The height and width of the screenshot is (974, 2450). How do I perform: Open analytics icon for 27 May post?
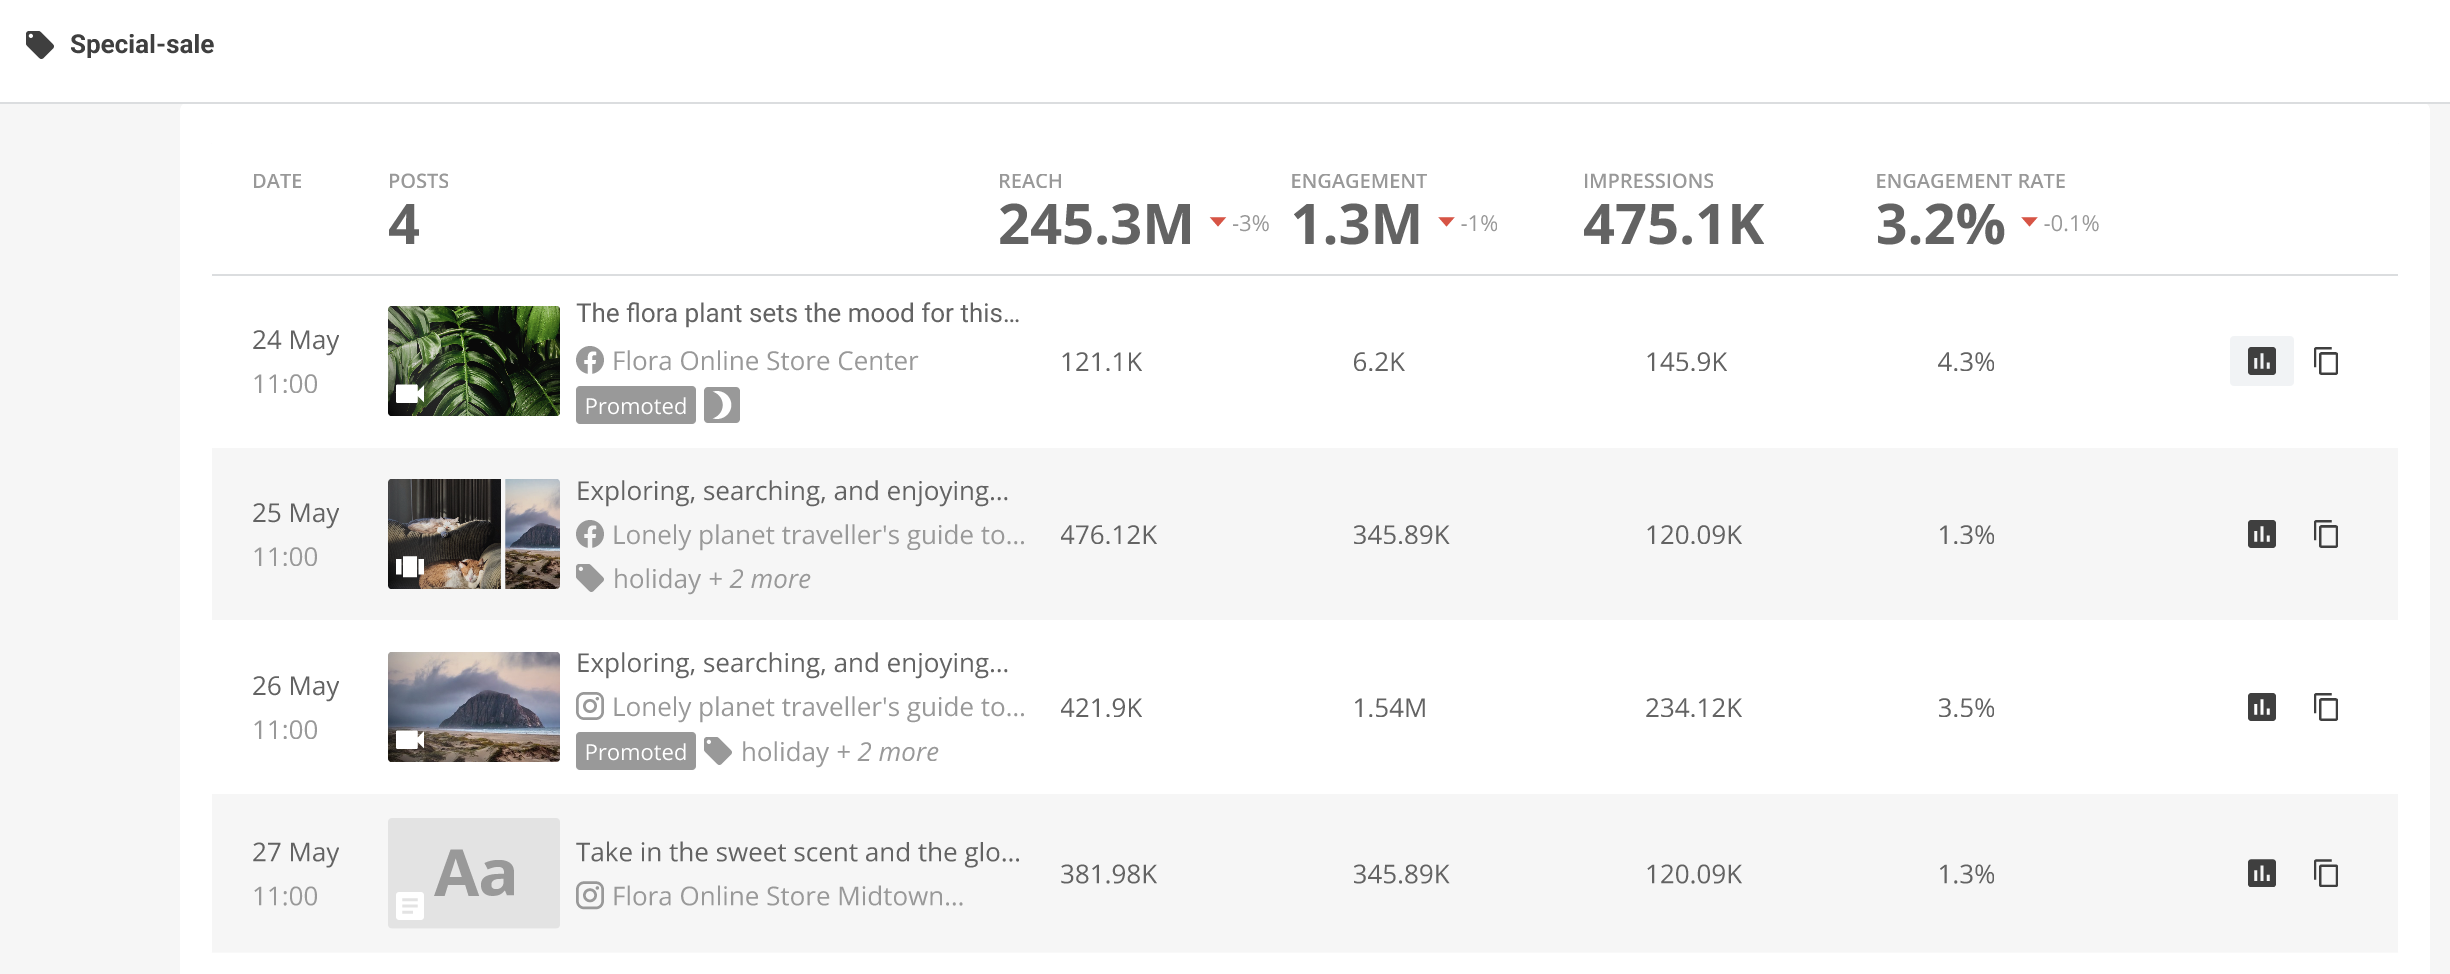click(2261, 873)
